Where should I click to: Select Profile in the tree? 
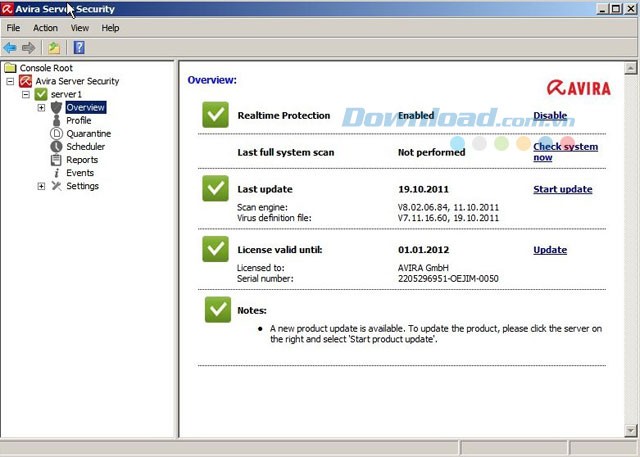point(79,120)
